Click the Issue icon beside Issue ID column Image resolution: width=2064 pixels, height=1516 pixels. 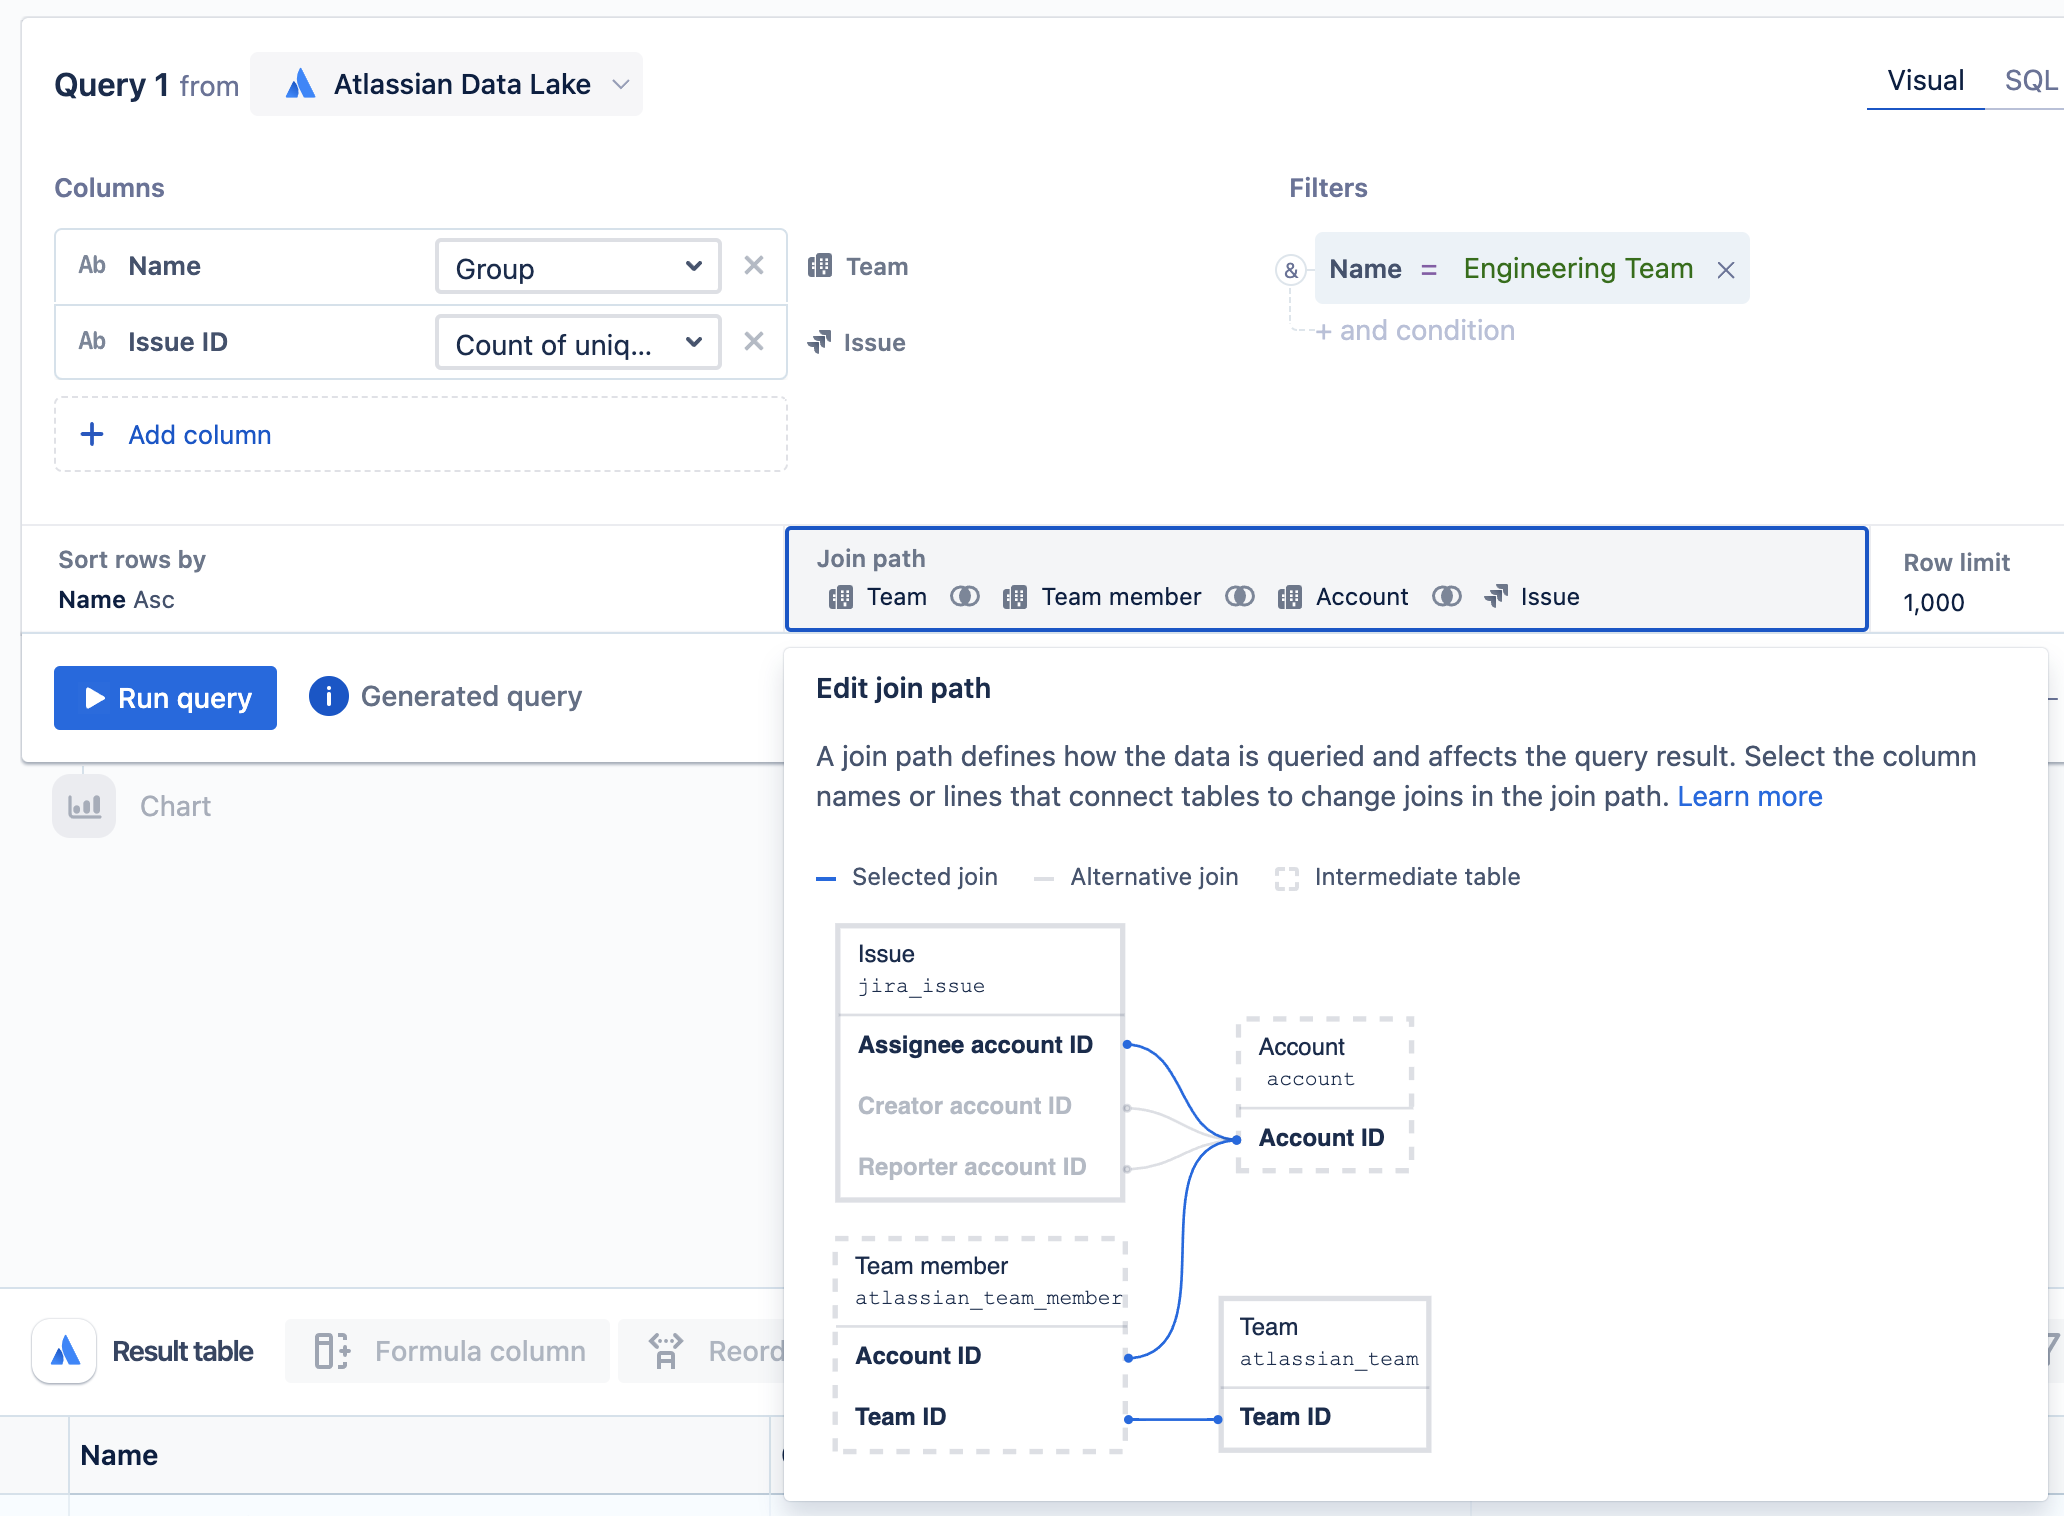click(821, 342)
